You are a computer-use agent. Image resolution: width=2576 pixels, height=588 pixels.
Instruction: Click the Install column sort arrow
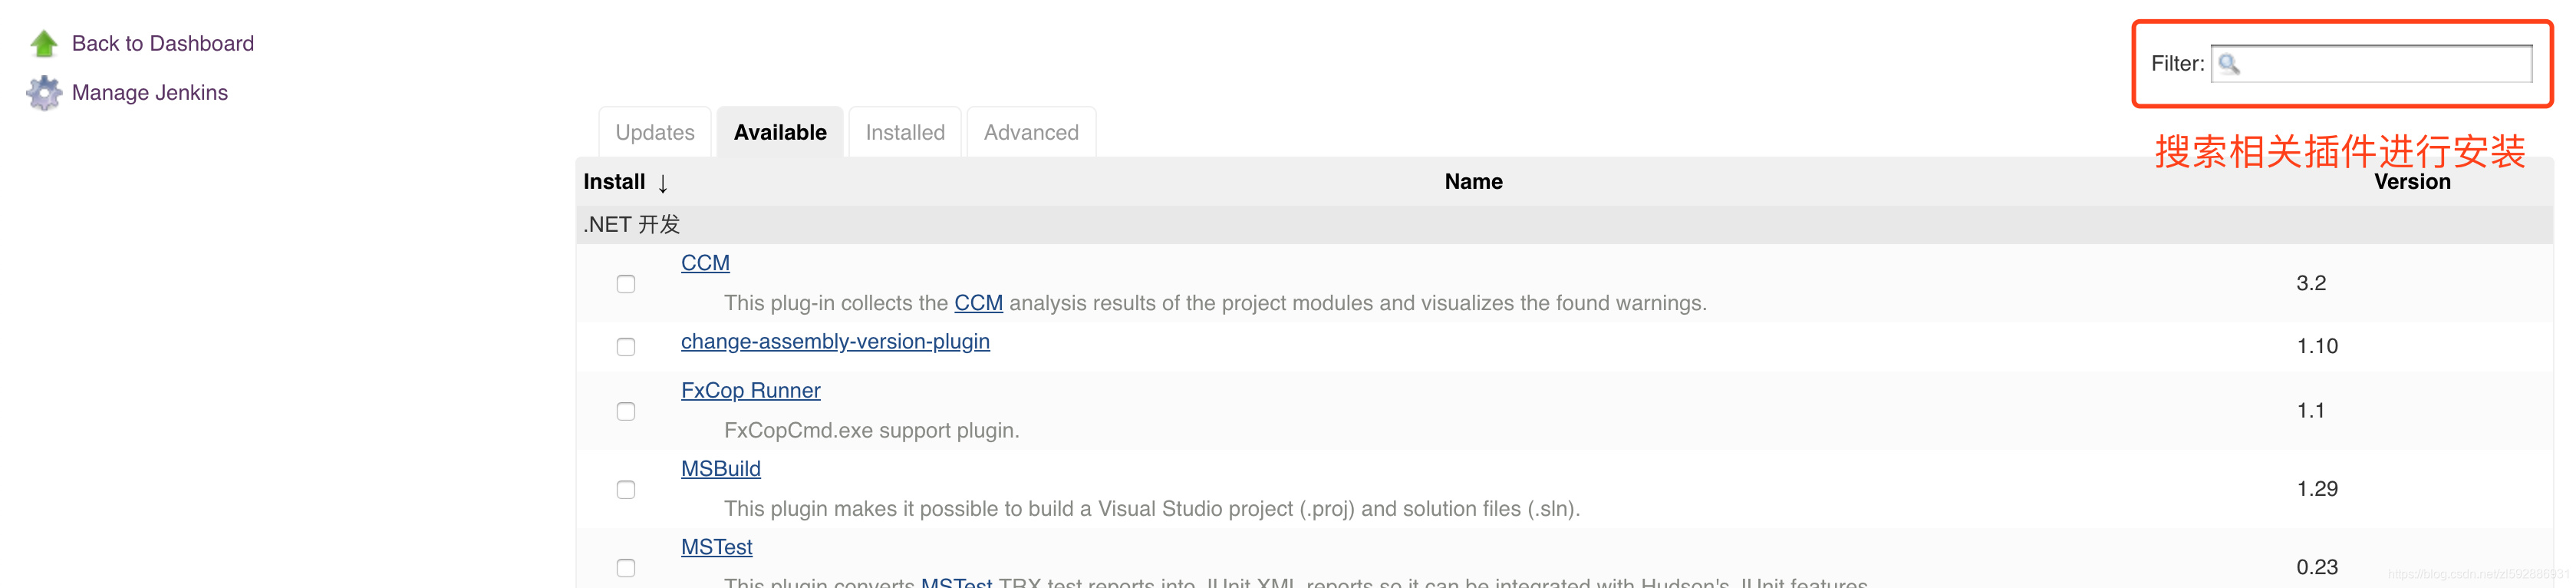click(663, 183)
